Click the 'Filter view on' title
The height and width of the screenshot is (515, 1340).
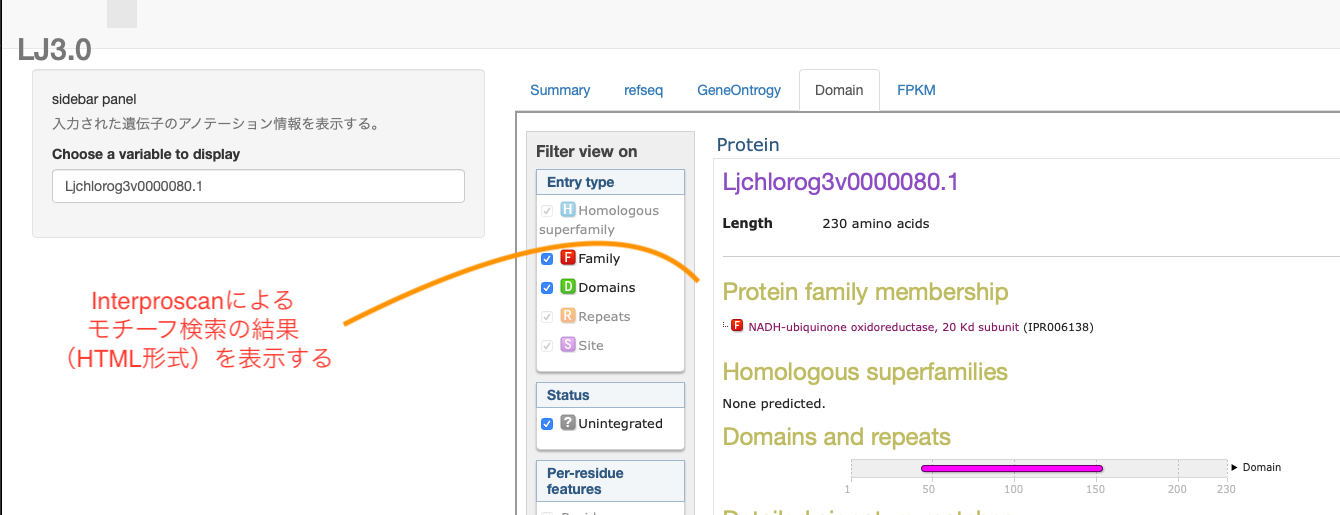(x=586, y=152)
